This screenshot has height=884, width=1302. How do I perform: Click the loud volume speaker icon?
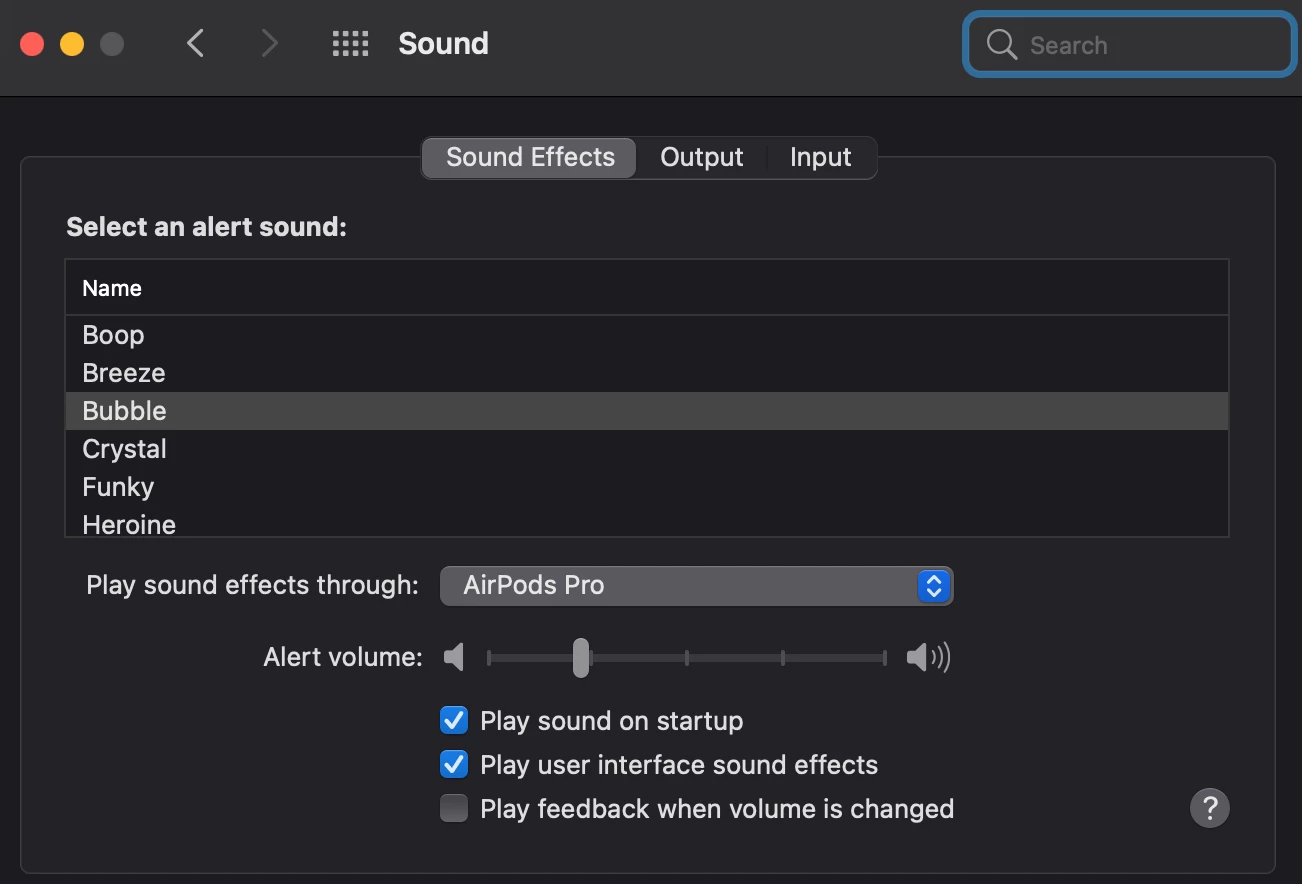[x=928, y=657]
